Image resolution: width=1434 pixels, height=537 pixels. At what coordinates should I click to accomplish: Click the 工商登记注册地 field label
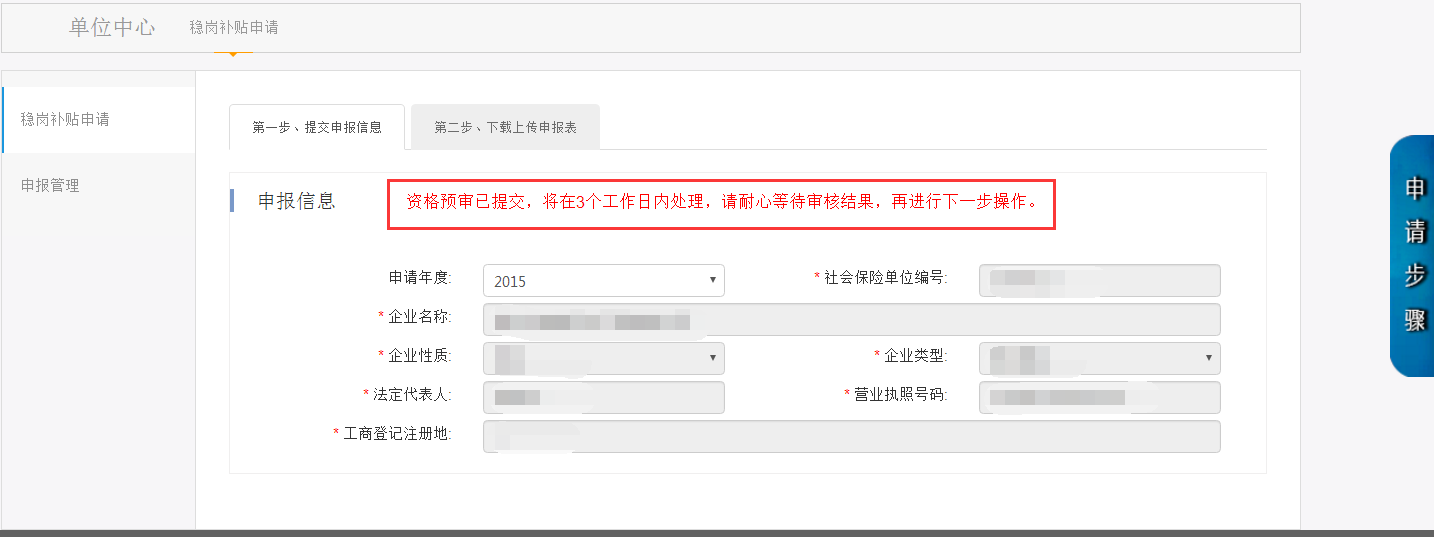[397, 433]
